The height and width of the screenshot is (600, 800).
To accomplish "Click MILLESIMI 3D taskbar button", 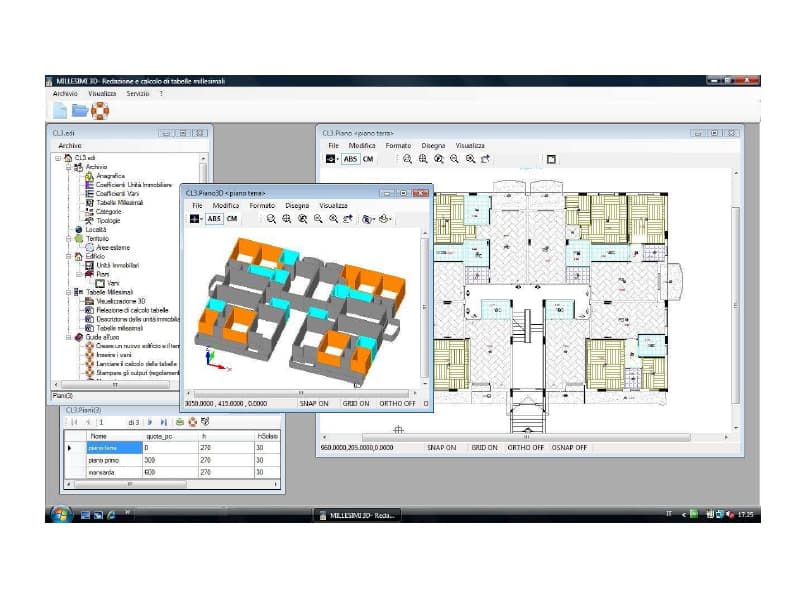I will coord(357,515).
